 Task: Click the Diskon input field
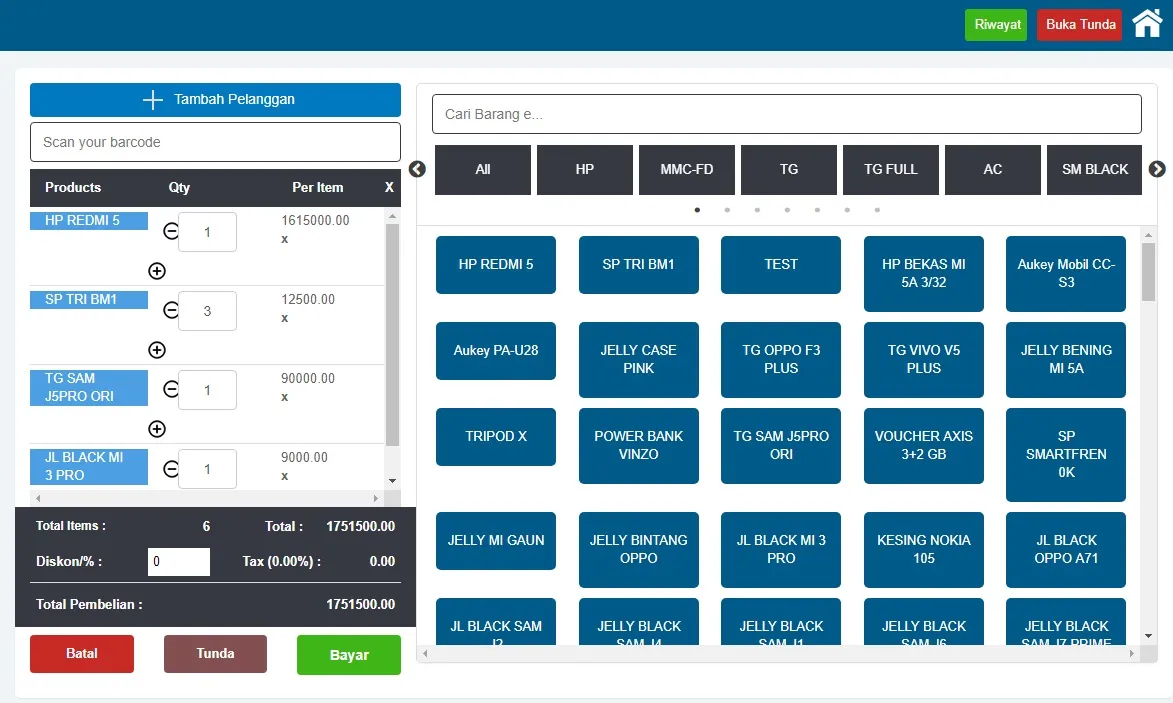coord(178,561)
